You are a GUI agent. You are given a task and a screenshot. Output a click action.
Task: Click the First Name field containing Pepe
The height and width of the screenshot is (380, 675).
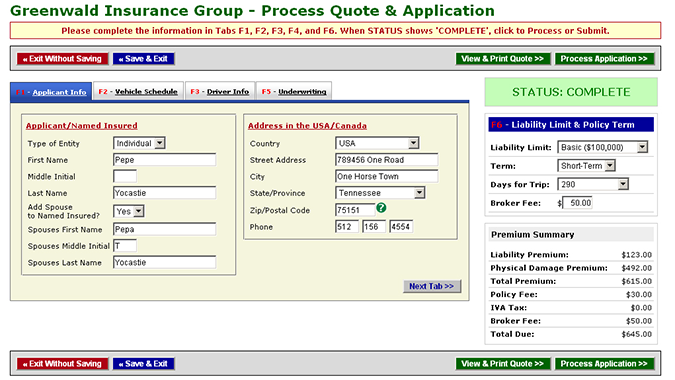164,160
